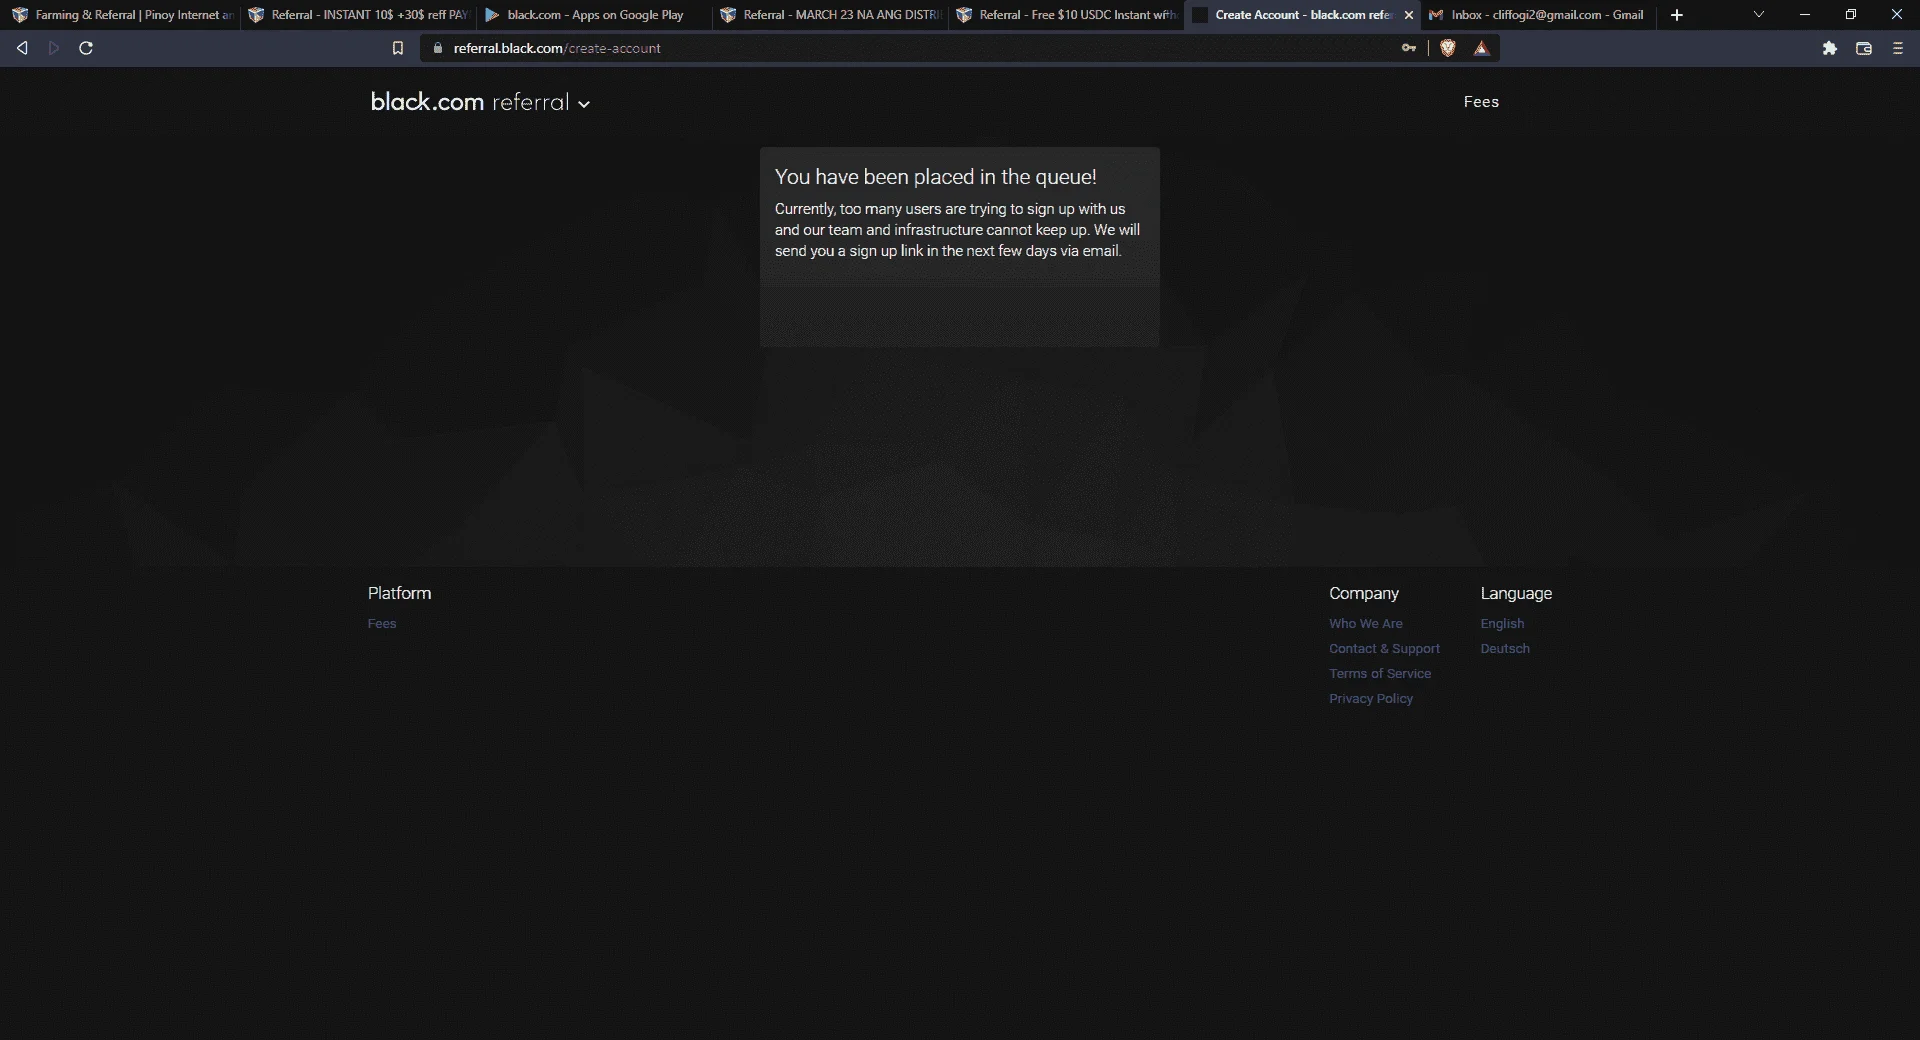
Task: Open saved passwords key icon in address bar
Action: pyautogui.click(x=1409, y=48)
